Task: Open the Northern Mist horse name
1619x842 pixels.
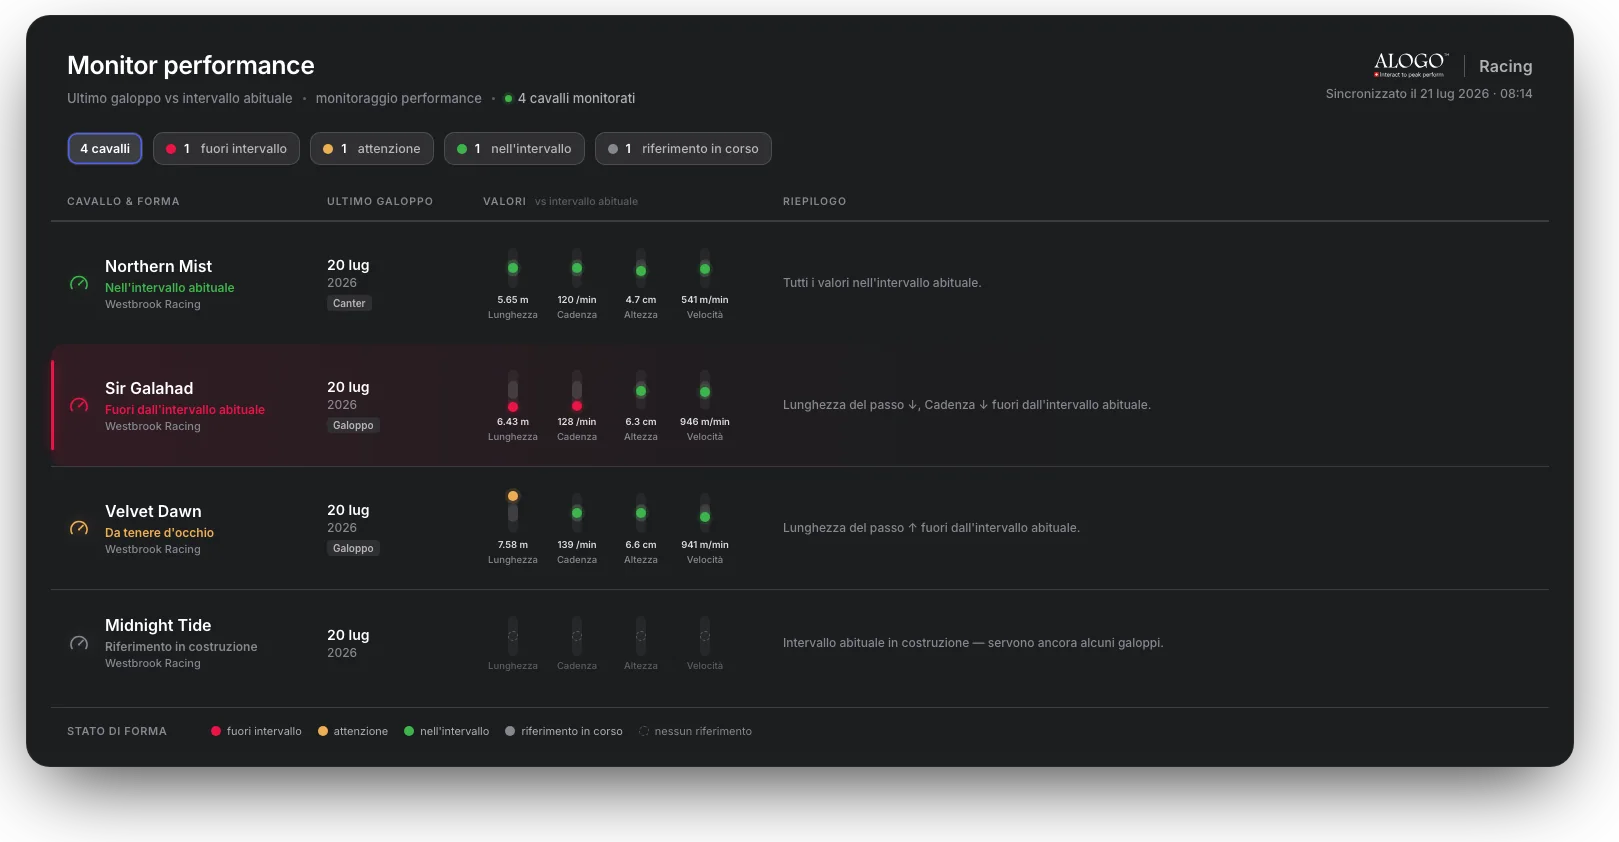Action: coord(158,266)
